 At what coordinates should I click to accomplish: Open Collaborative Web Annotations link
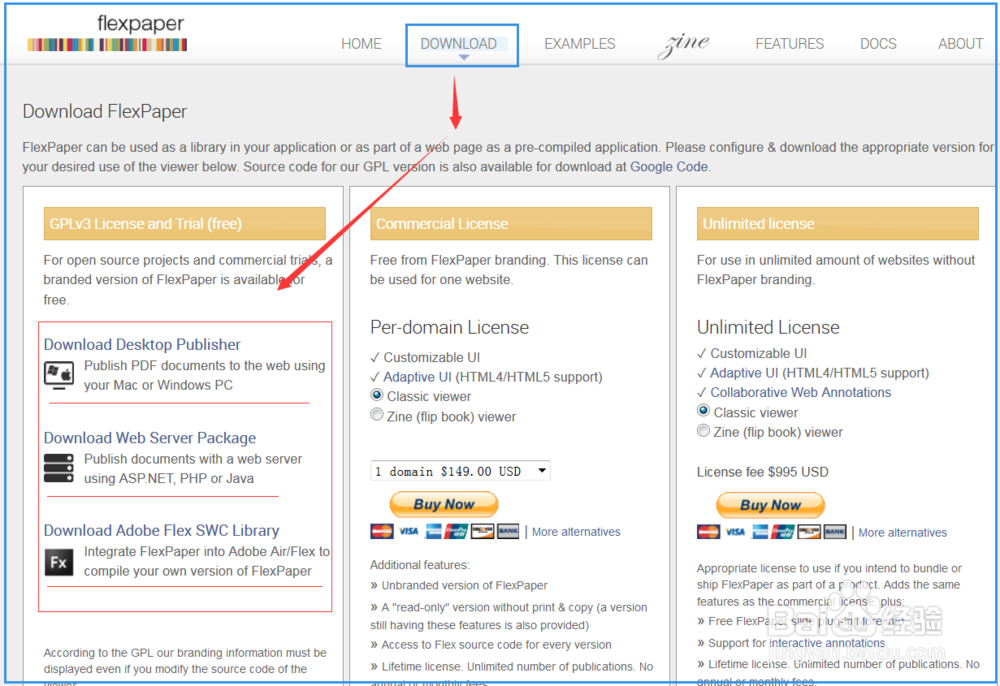click(x=800, y=393)
